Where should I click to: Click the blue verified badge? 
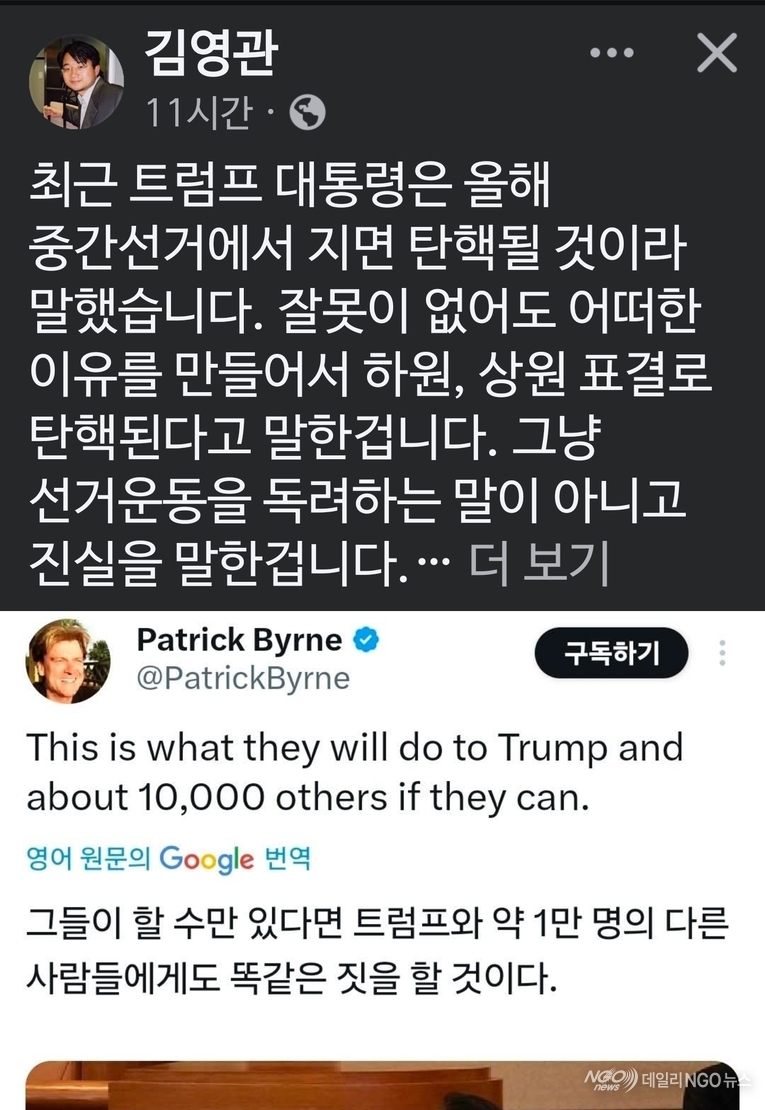[x=366, y=640]
